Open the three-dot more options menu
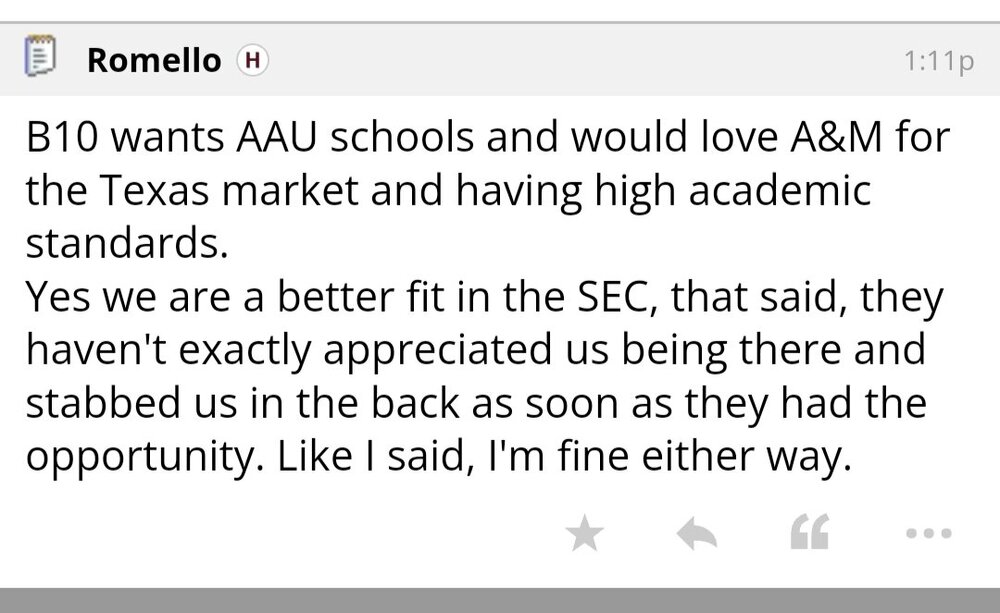1000x613 pixels. coord(926,534)
